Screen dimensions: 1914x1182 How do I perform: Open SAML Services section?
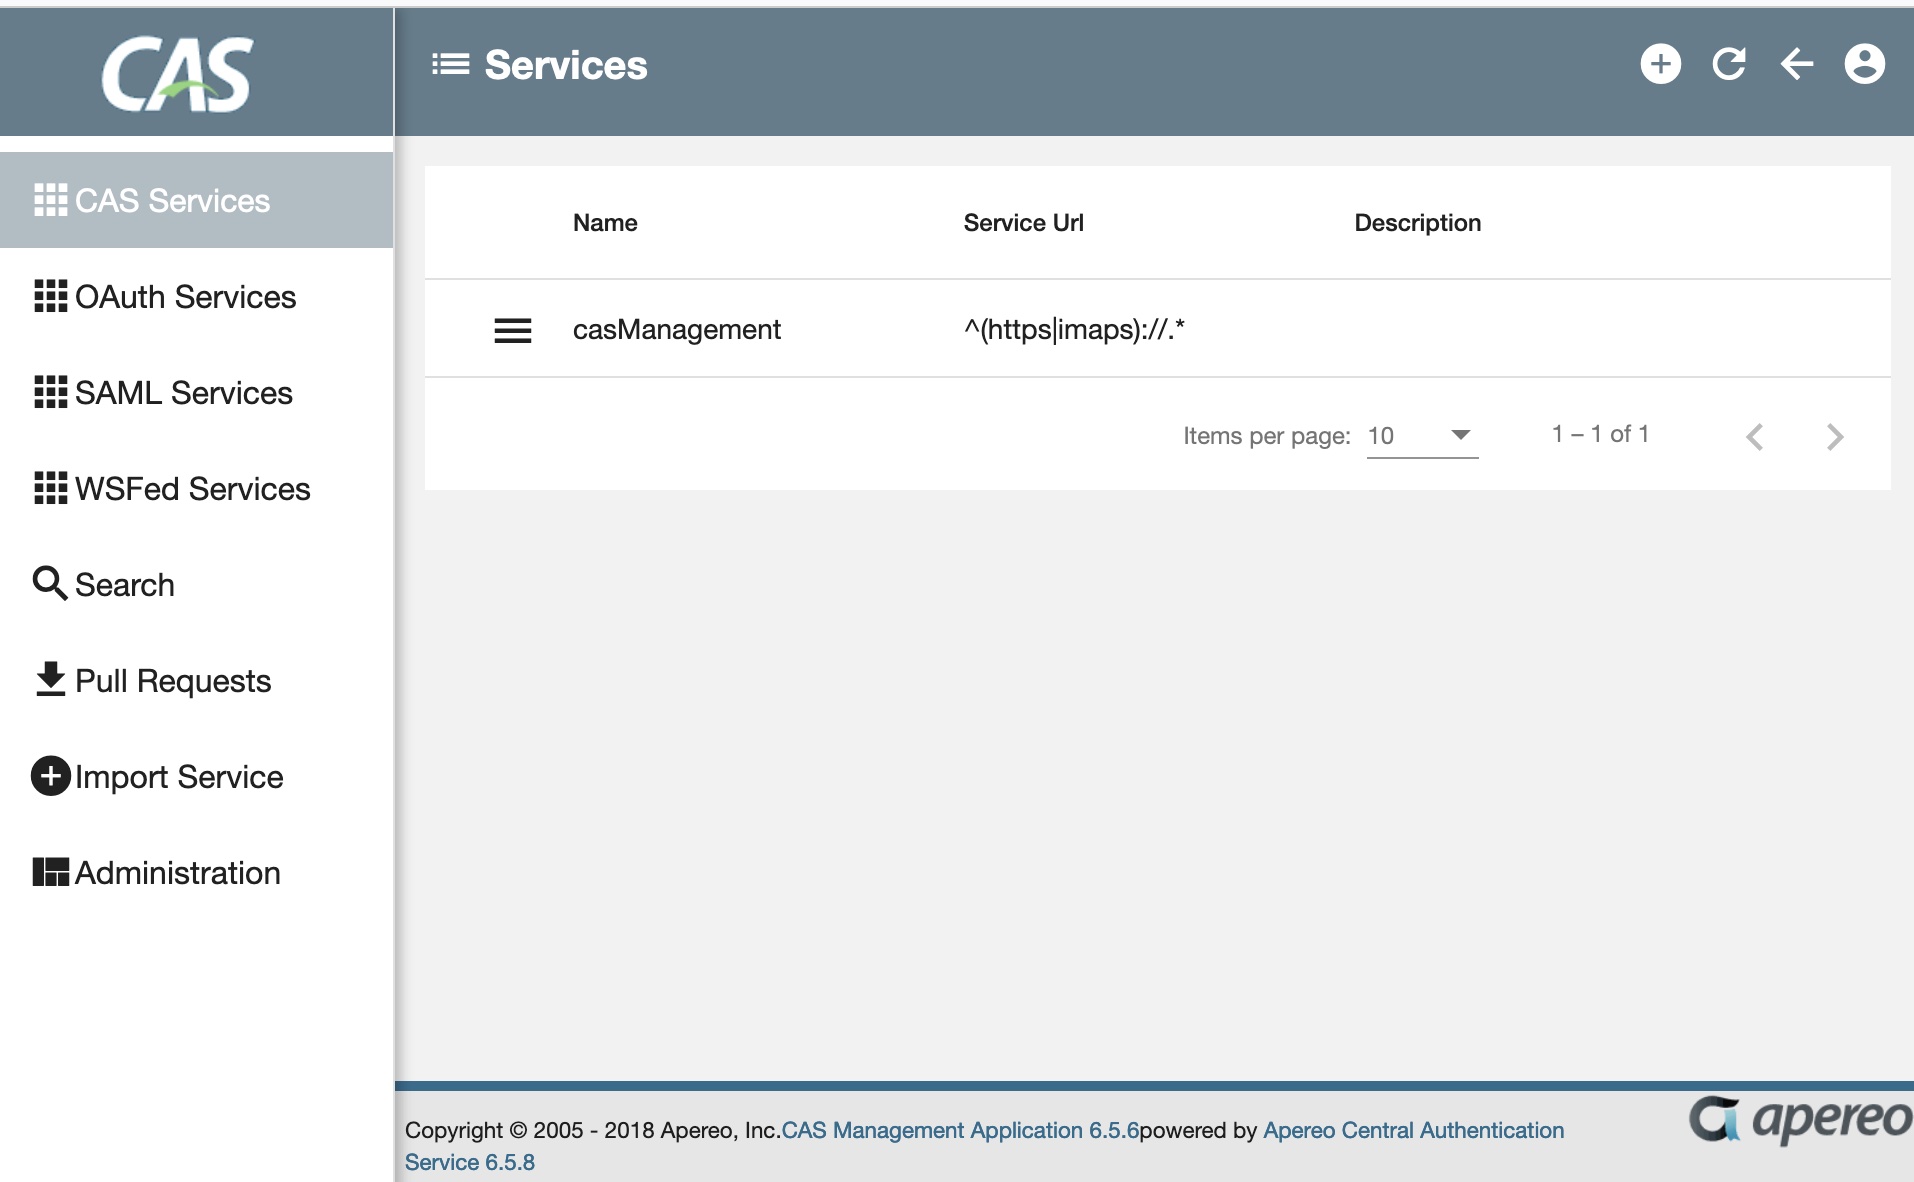click(x=196, y=392)
